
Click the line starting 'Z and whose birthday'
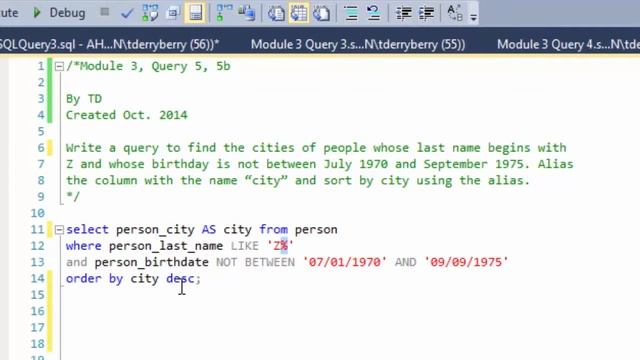319,164
